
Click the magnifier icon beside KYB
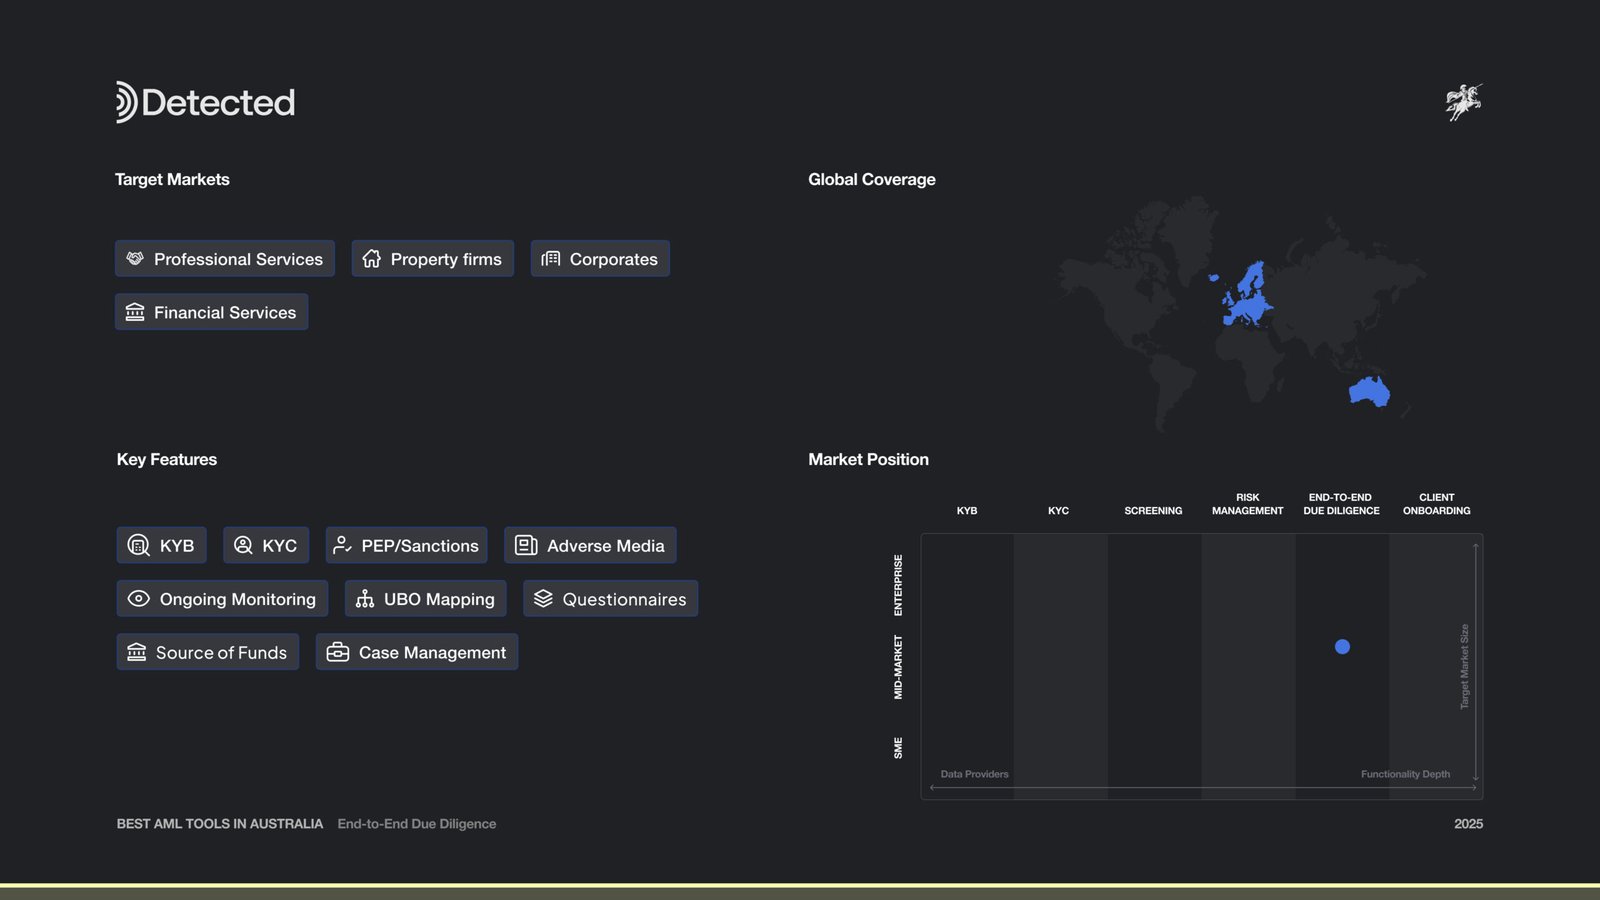[139, 545]
